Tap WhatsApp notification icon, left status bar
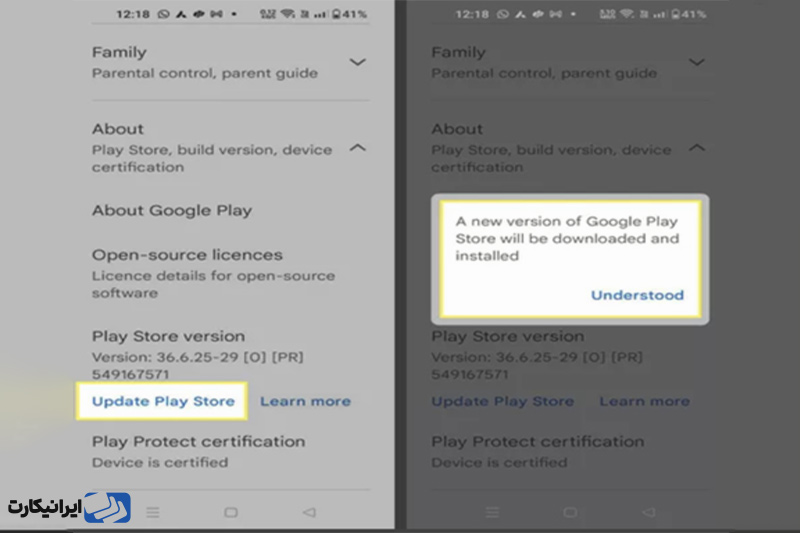800x533 pixels. (163, 14)
